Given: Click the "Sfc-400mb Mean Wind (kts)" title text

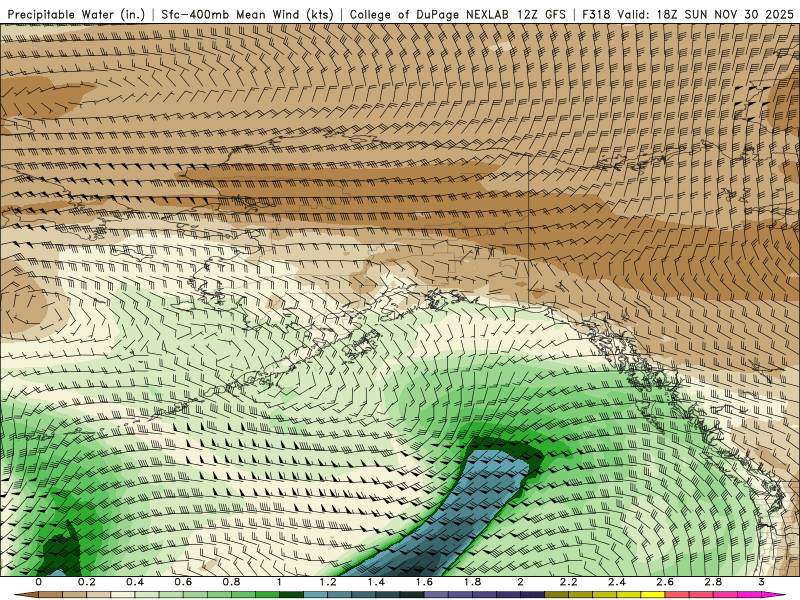Looking at the screenshot, I should (x=247, y=14).
